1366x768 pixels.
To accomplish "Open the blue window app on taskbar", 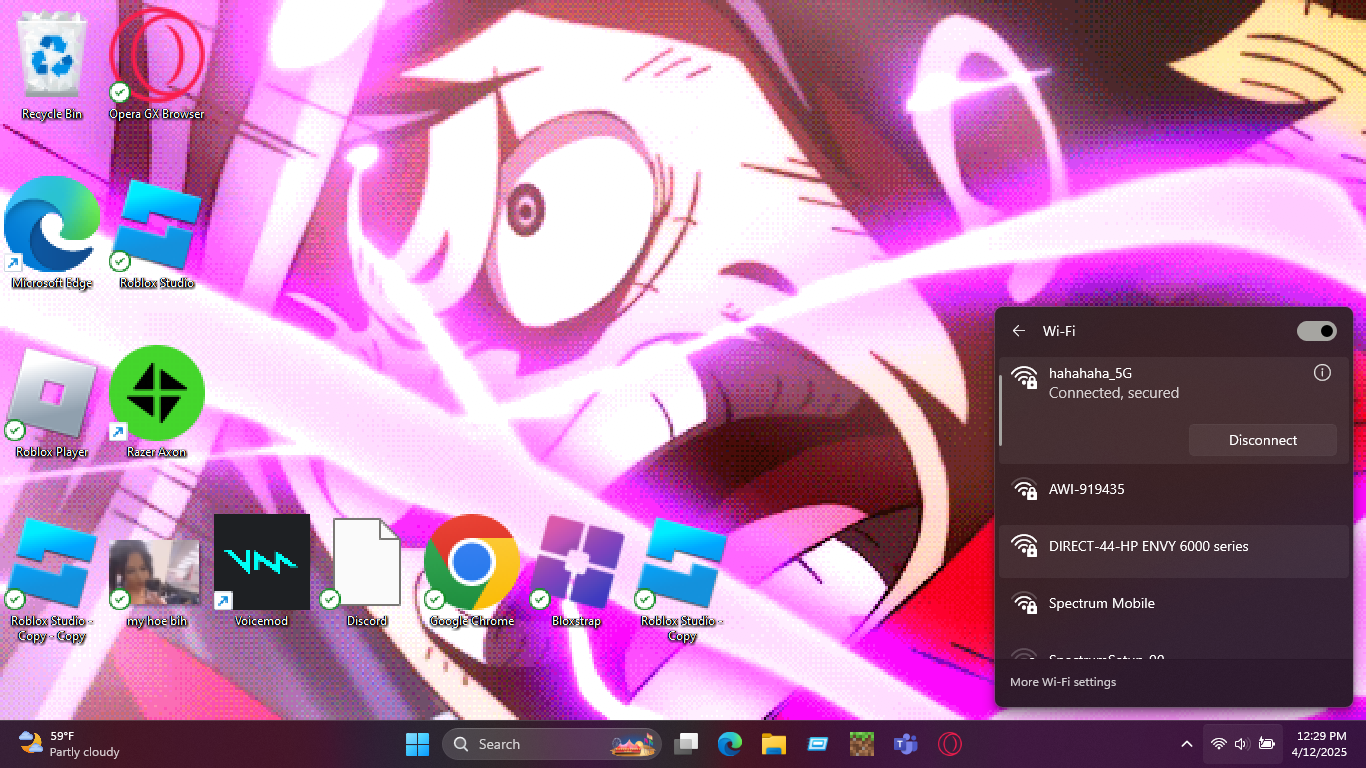I will [818, 744].
